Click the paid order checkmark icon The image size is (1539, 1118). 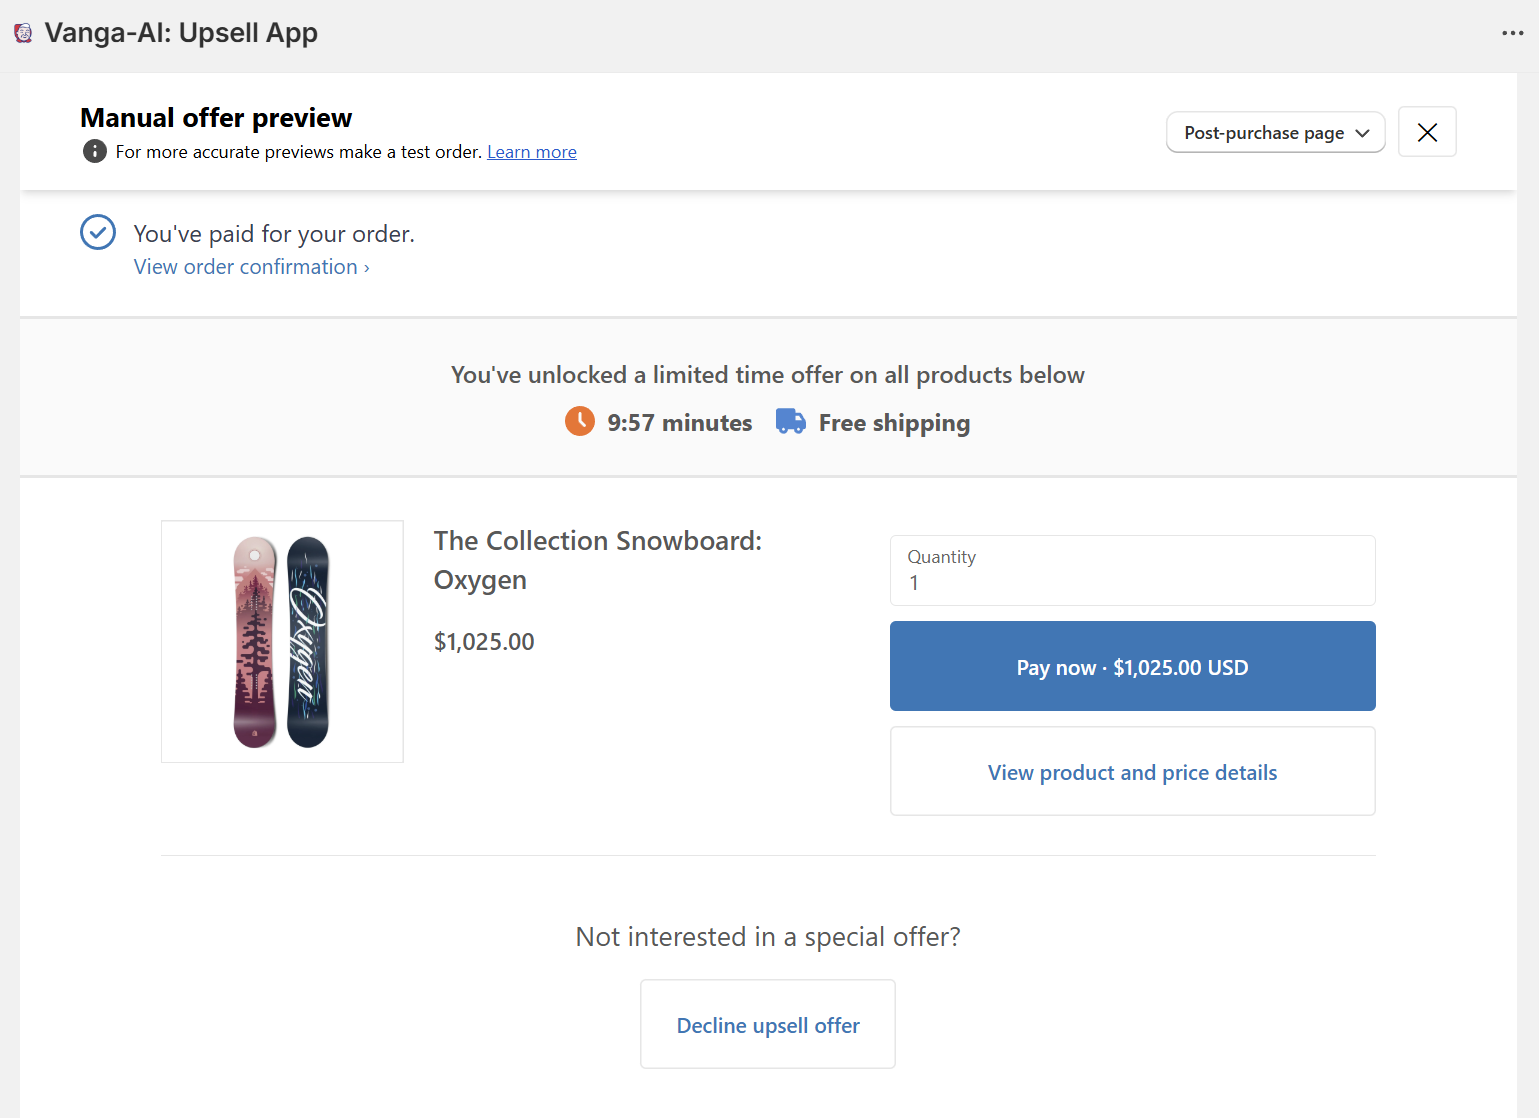(x=98, y=232)
